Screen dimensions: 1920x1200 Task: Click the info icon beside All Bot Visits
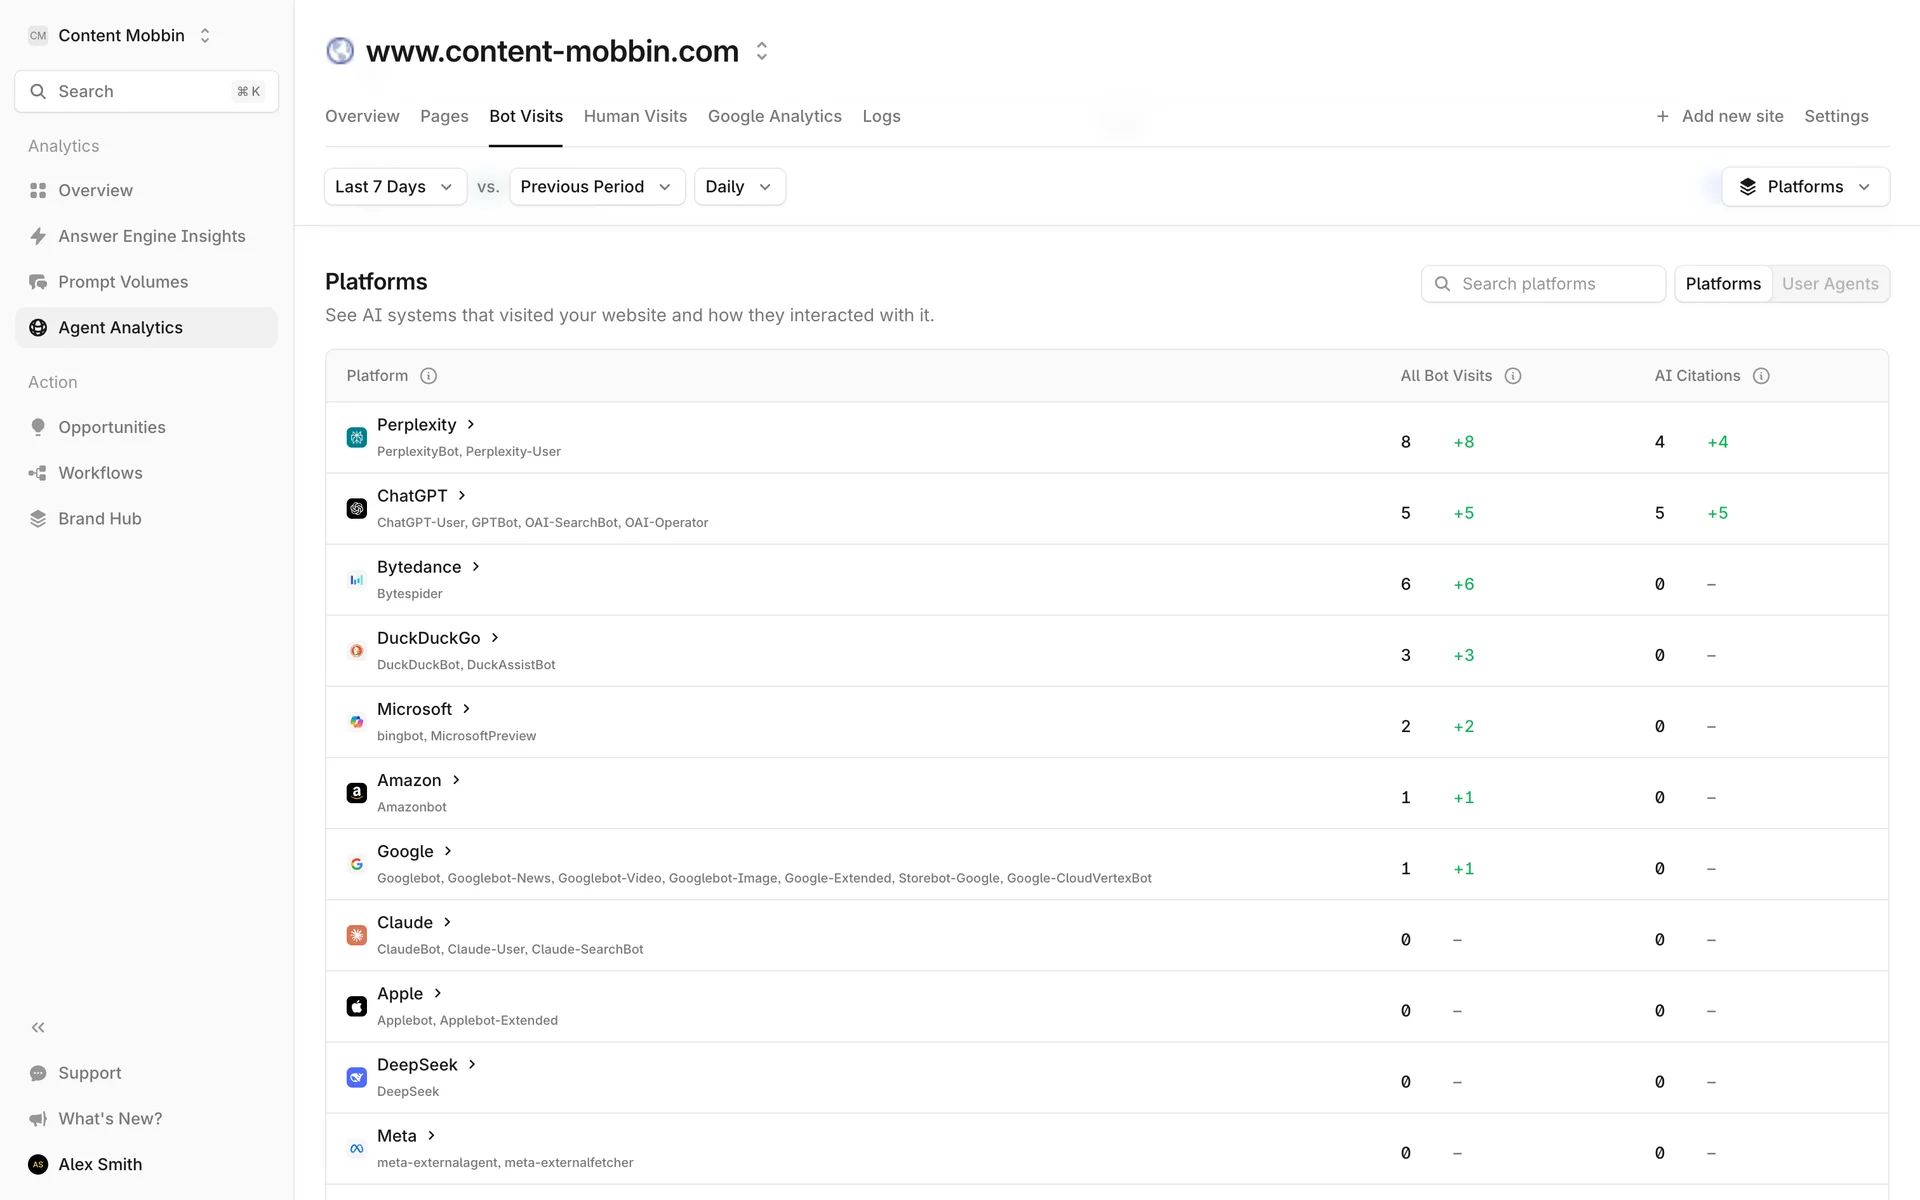1513,376
